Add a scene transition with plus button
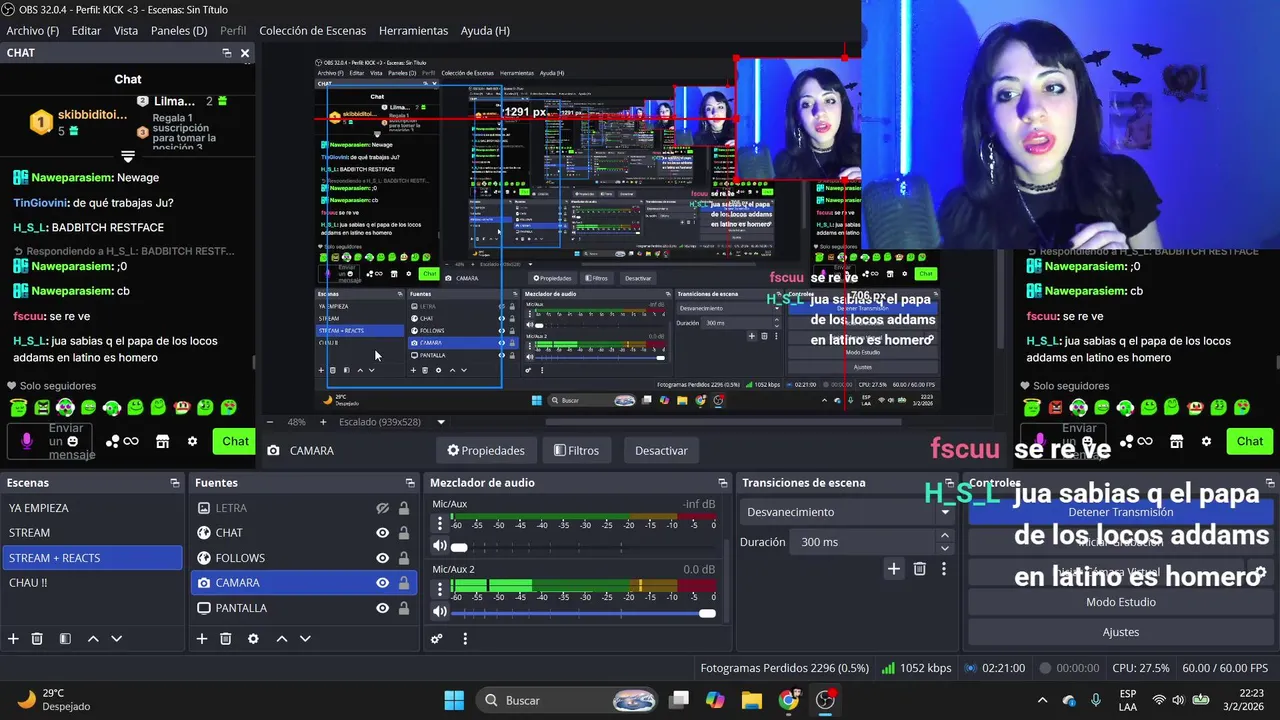The image size is (1280, 720). (x=894, y=569)
